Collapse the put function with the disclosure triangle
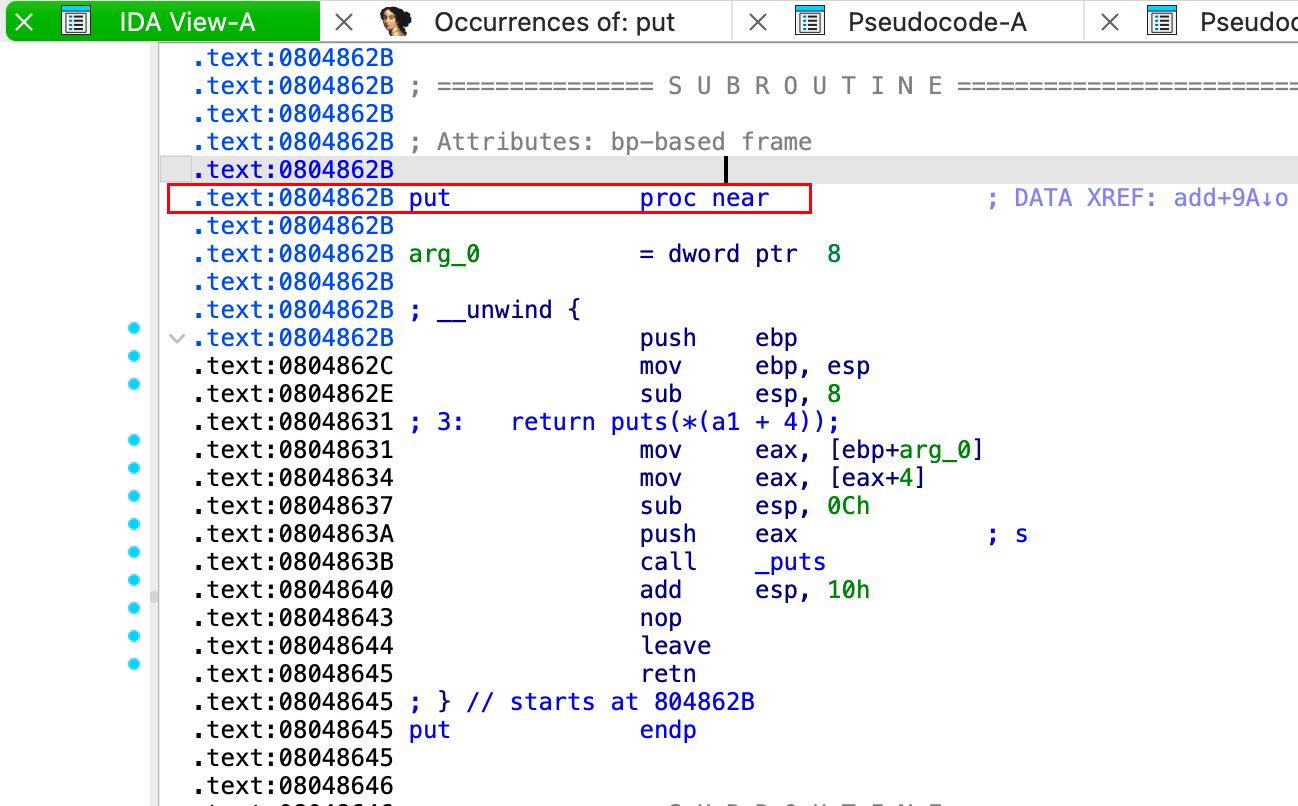The width and height of the screenshot is (1298, 806). click(x=176, y=339)
